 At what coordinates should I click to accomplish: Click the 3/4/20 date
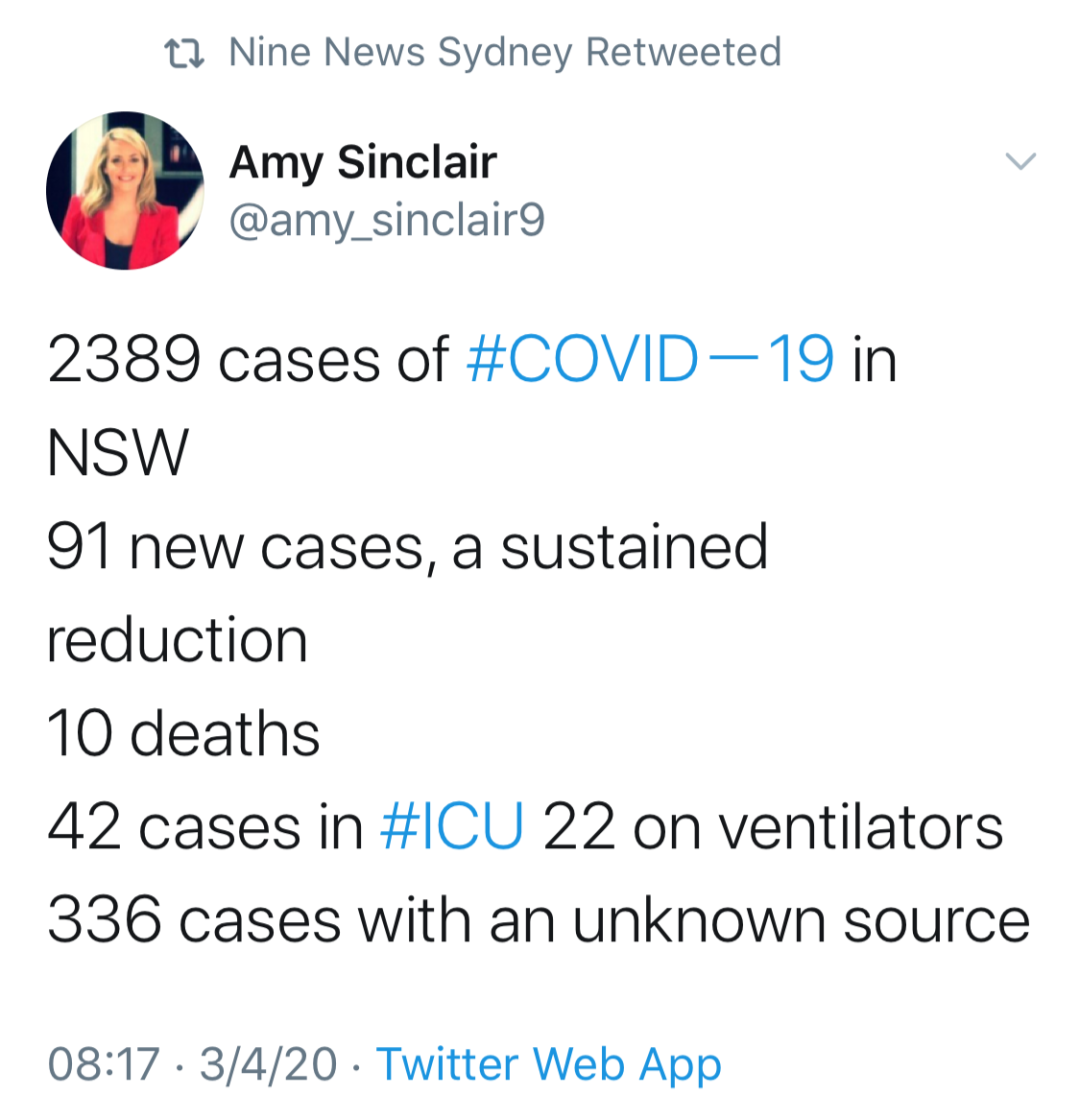(x=268, y=1064)
